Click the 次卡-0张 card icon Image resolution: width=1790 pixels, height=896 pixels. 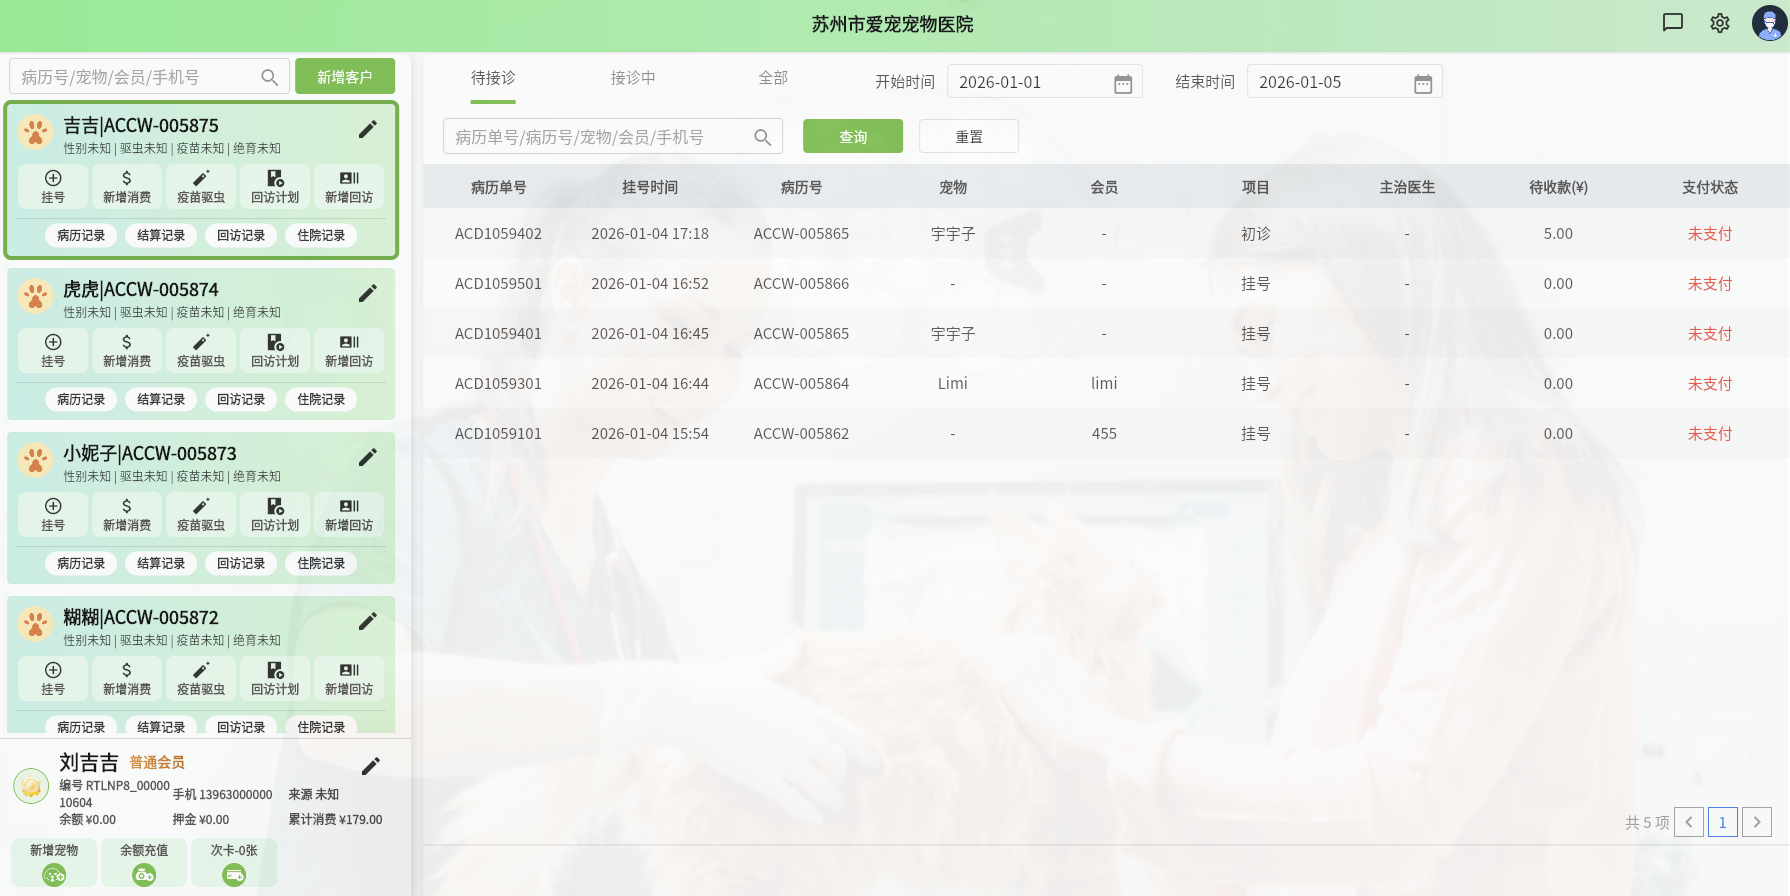click(234, 875)
